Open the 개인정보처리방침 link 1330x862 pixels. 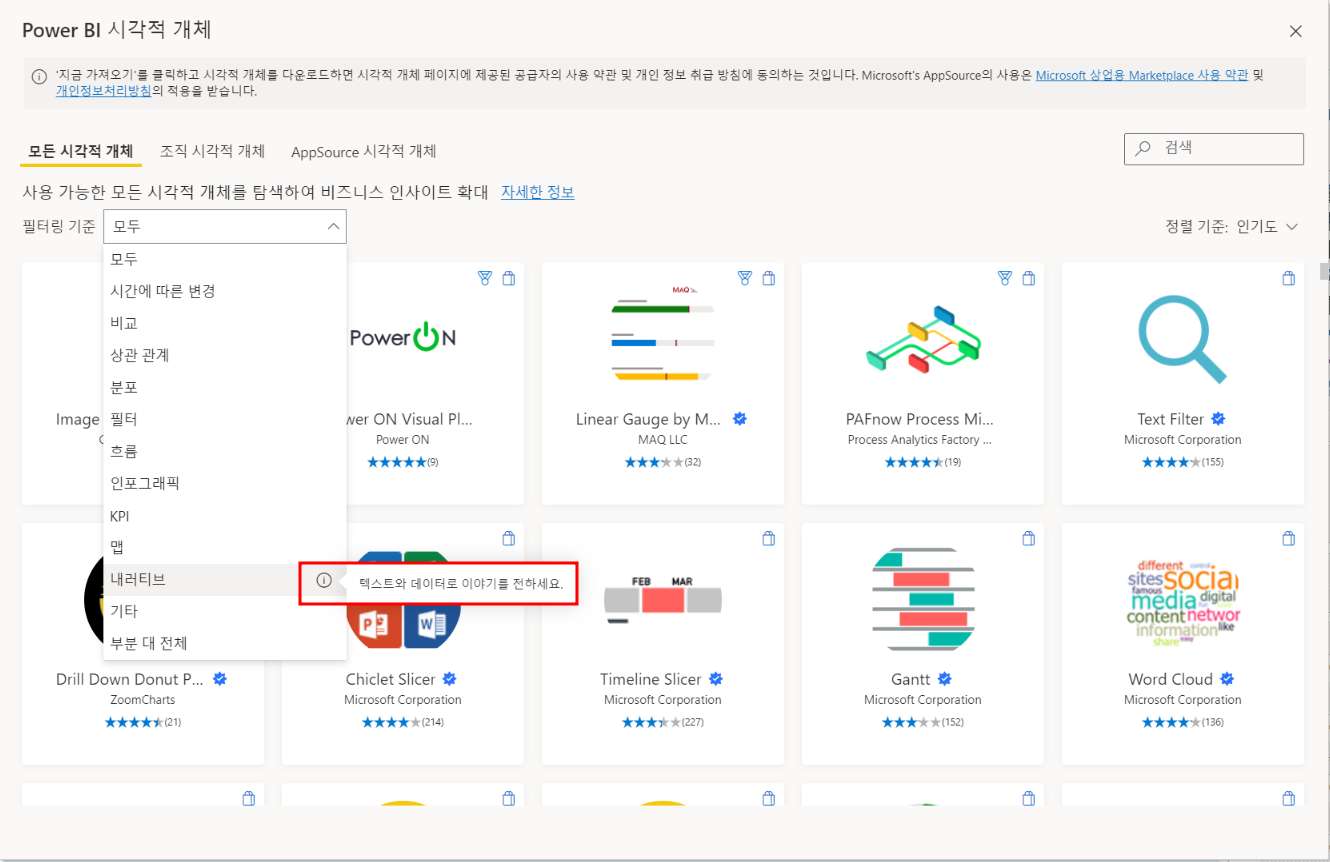tap(104, 91)
